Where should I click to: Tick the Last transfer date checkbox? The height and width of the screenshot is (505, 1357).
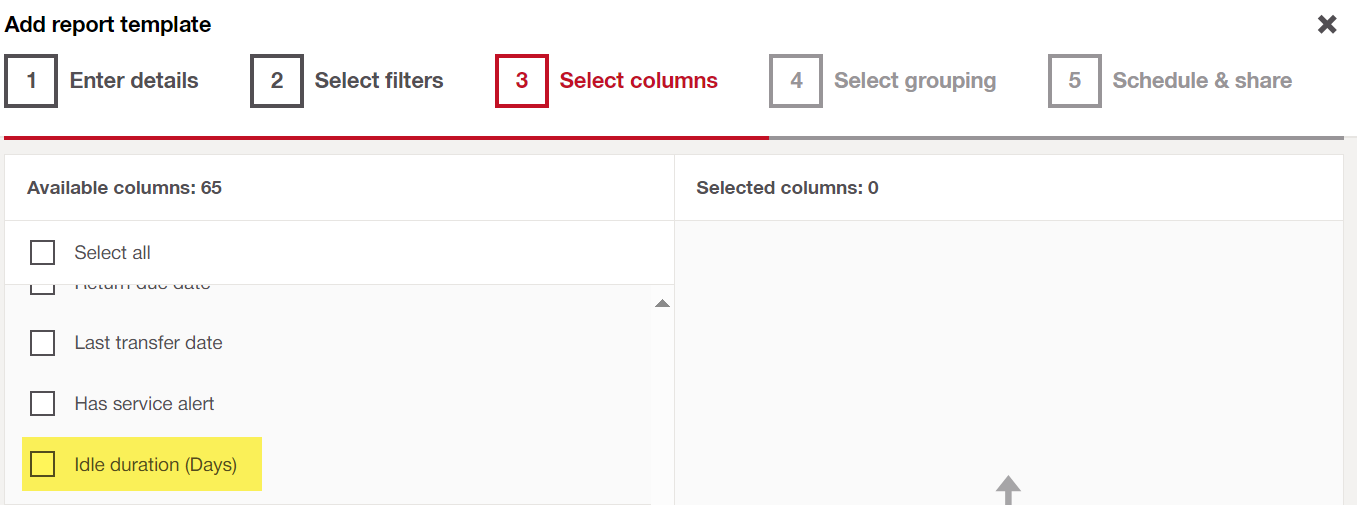tap(42, 343)
